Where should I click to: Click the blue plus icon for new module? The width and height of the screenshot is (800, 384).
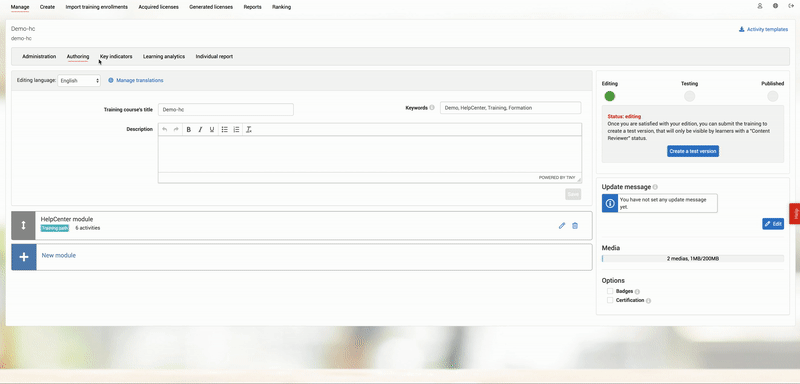(23, 257)
